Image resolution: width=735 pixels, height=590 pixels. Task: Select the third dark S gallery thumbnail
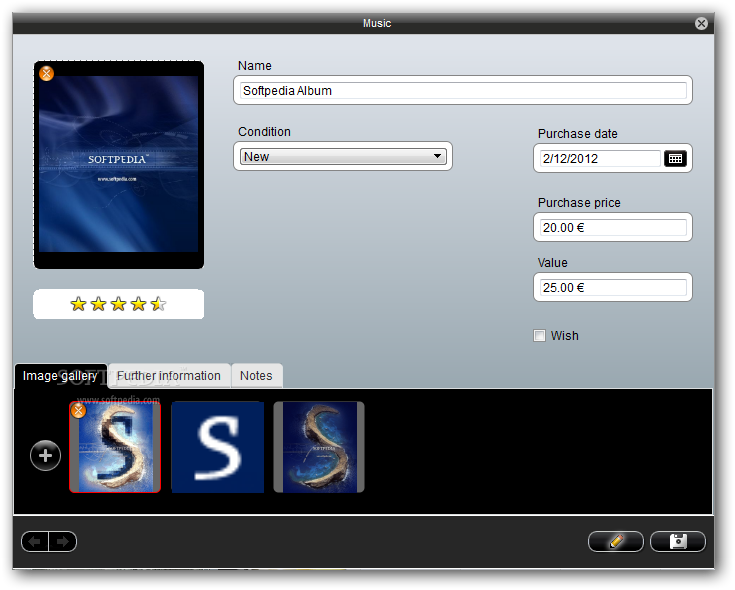point(319,447)
